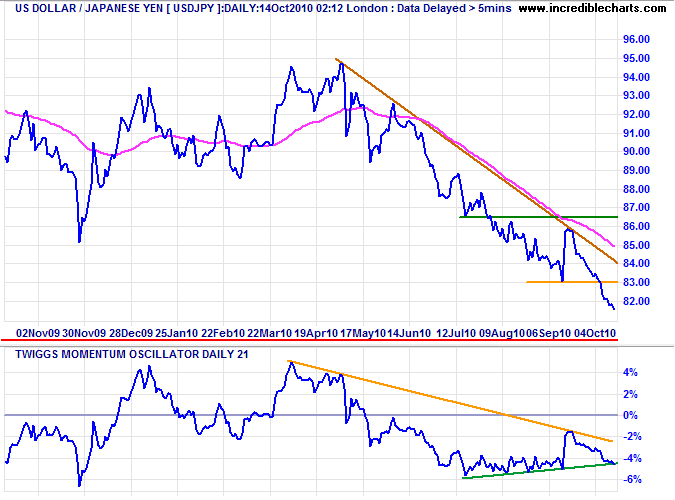Click the 17May10 date label
Screen dimensions: 675x500
(x=363, y=333)
